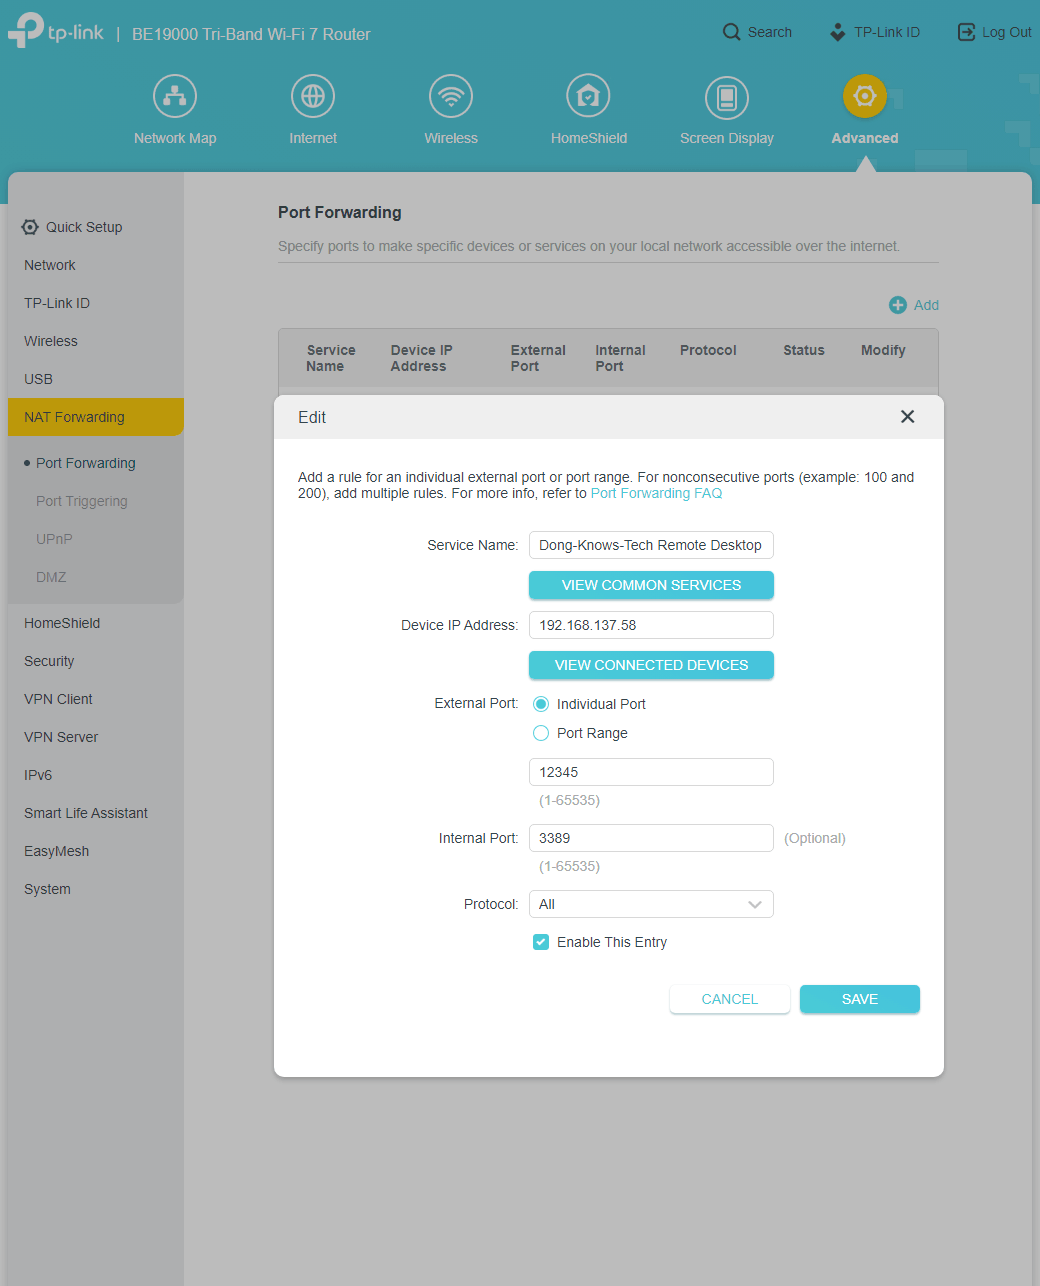Open the Wireless settings icon

point(451,96)
